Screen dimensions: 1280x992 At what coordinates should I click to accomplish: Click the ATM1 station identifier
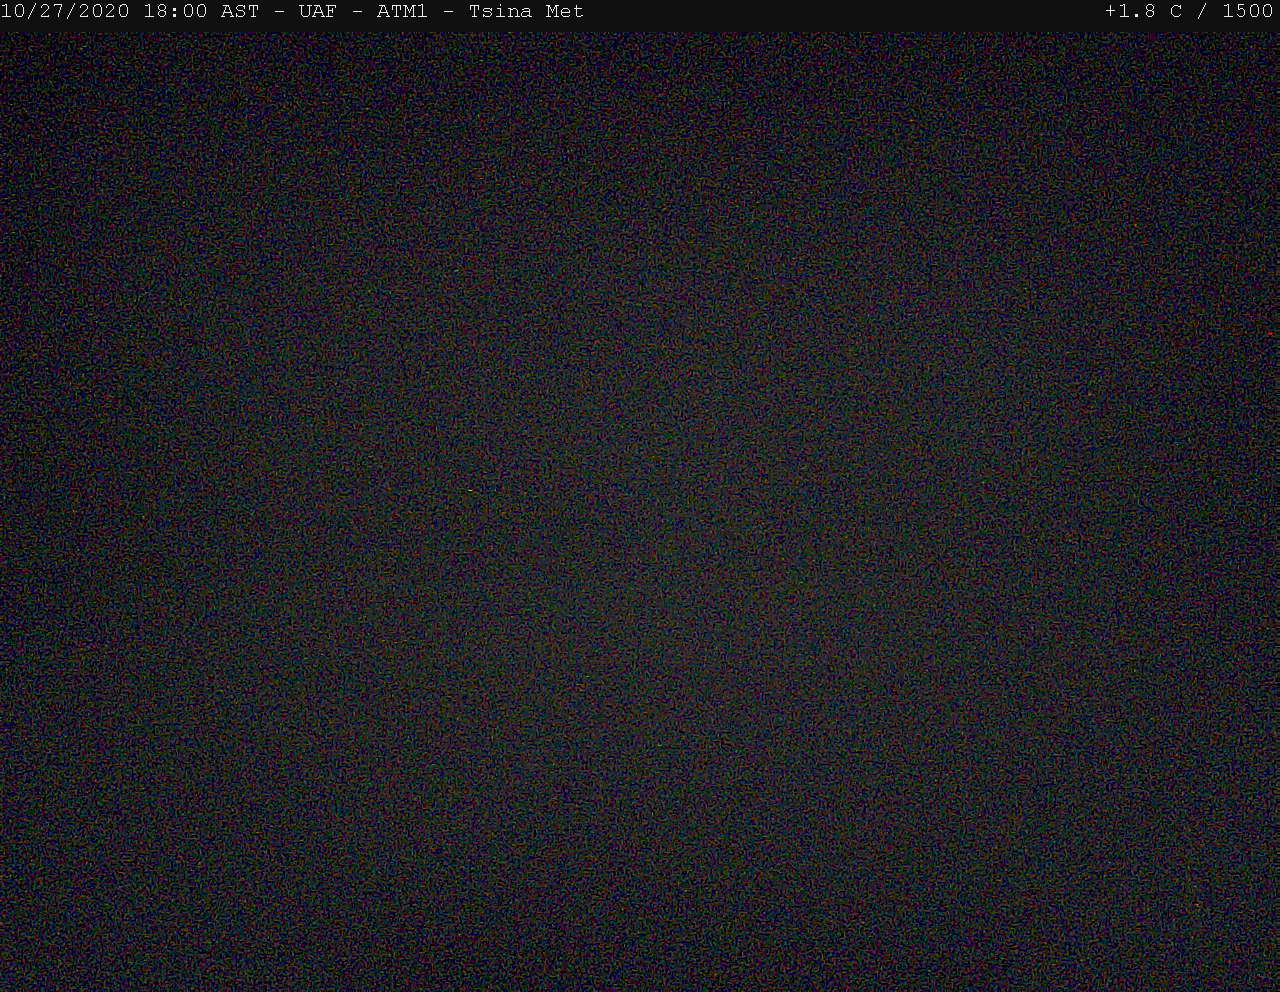pos(402,11)
